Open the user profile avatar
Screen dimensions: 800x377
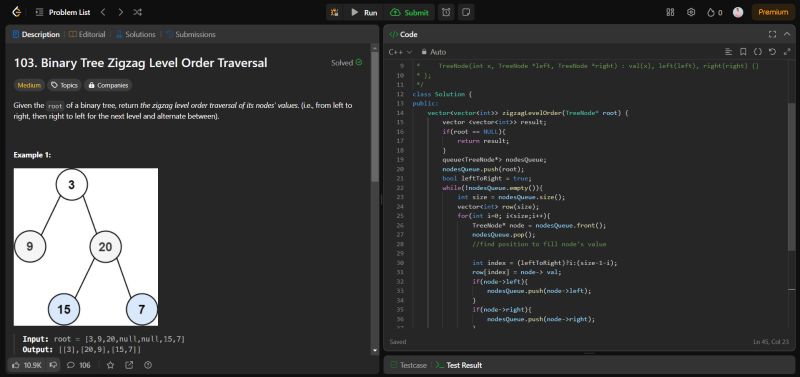(x=738, y=12)
